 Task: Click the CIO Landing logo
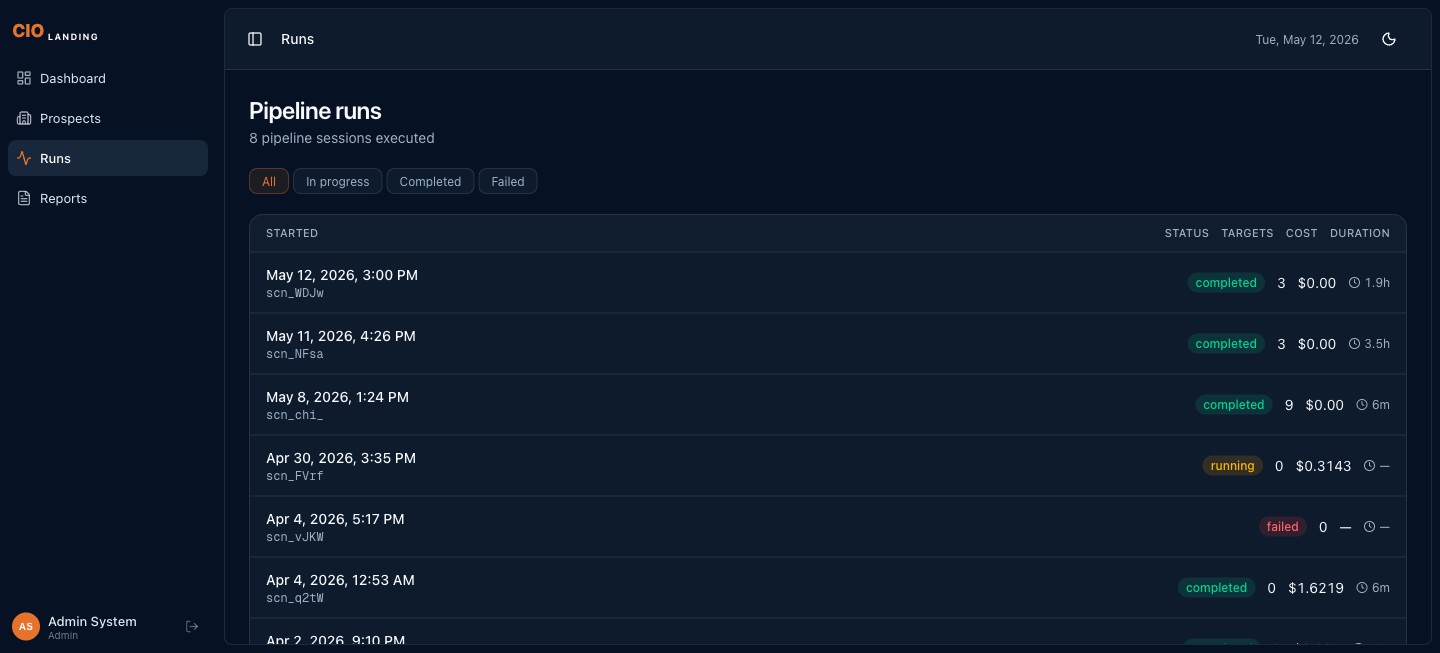(55, 32)
